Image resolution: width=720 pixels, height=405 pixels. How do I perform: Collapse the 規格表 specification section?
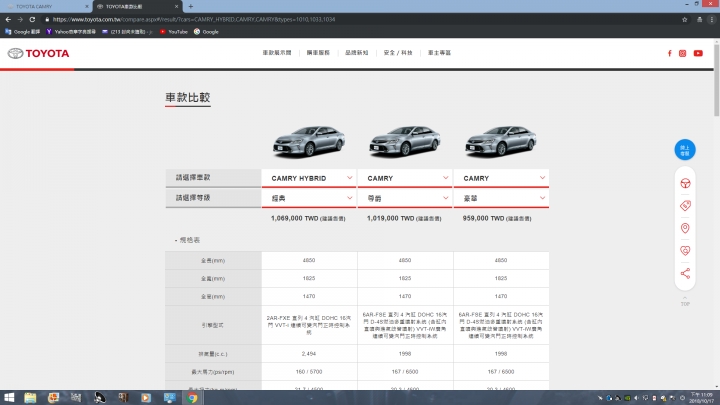coord(187,240)
